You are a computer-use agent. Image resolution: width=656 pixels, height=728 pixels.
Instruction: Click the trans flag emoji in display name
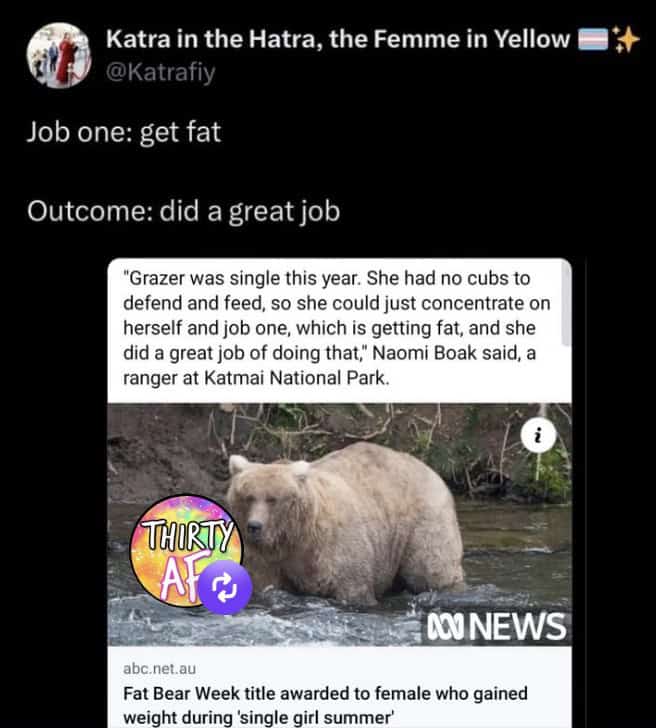(x=593, y=39)
